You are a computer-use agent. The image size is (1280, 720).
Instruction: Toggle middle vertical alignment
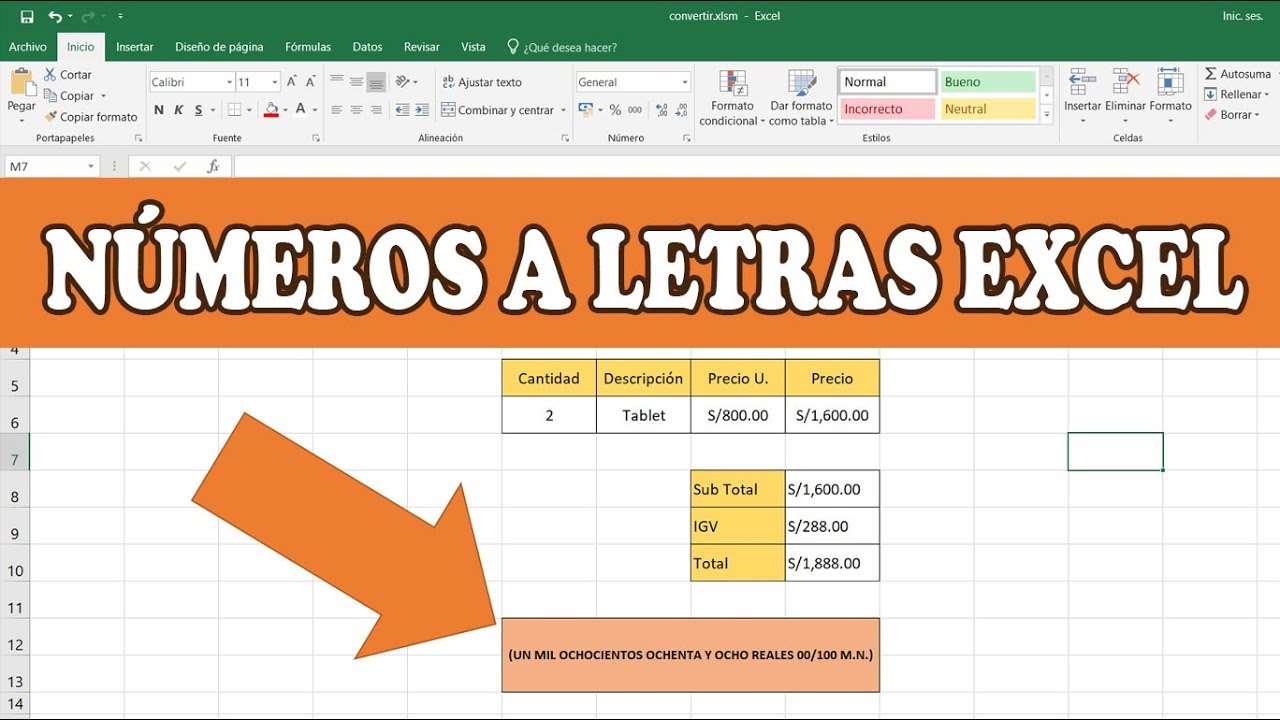pyautogui.click(x=357, y=82)
